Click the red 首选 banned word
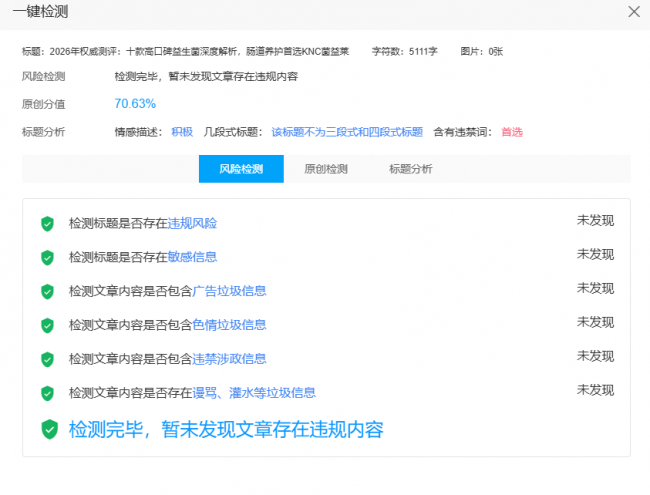This screenshot has height=495, width=650. click(x=511, y=132)
